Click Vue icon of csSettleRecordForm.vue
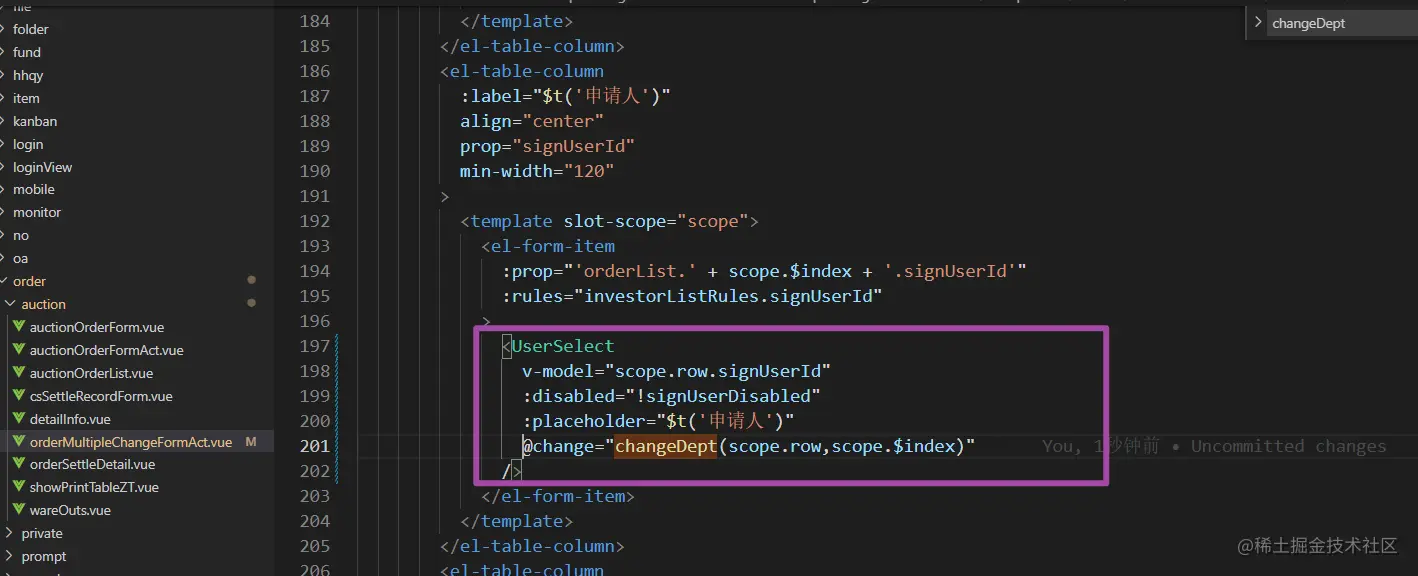 pos(18,396)
